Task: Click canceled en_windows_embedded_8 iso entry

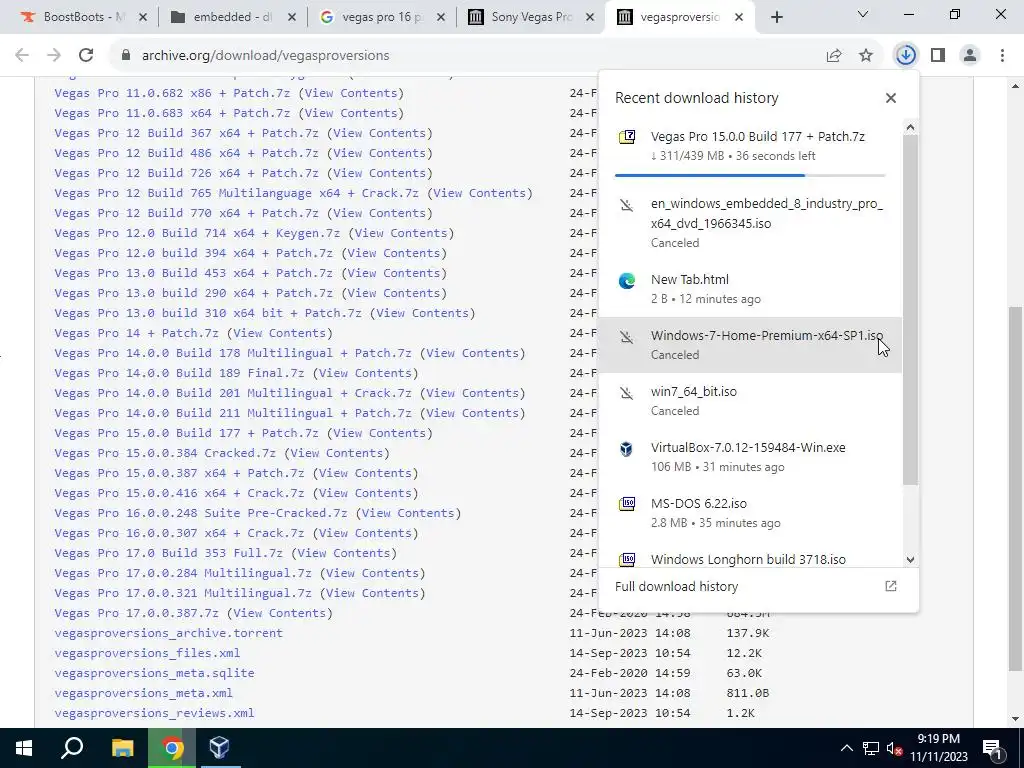Action: (750, 223)
